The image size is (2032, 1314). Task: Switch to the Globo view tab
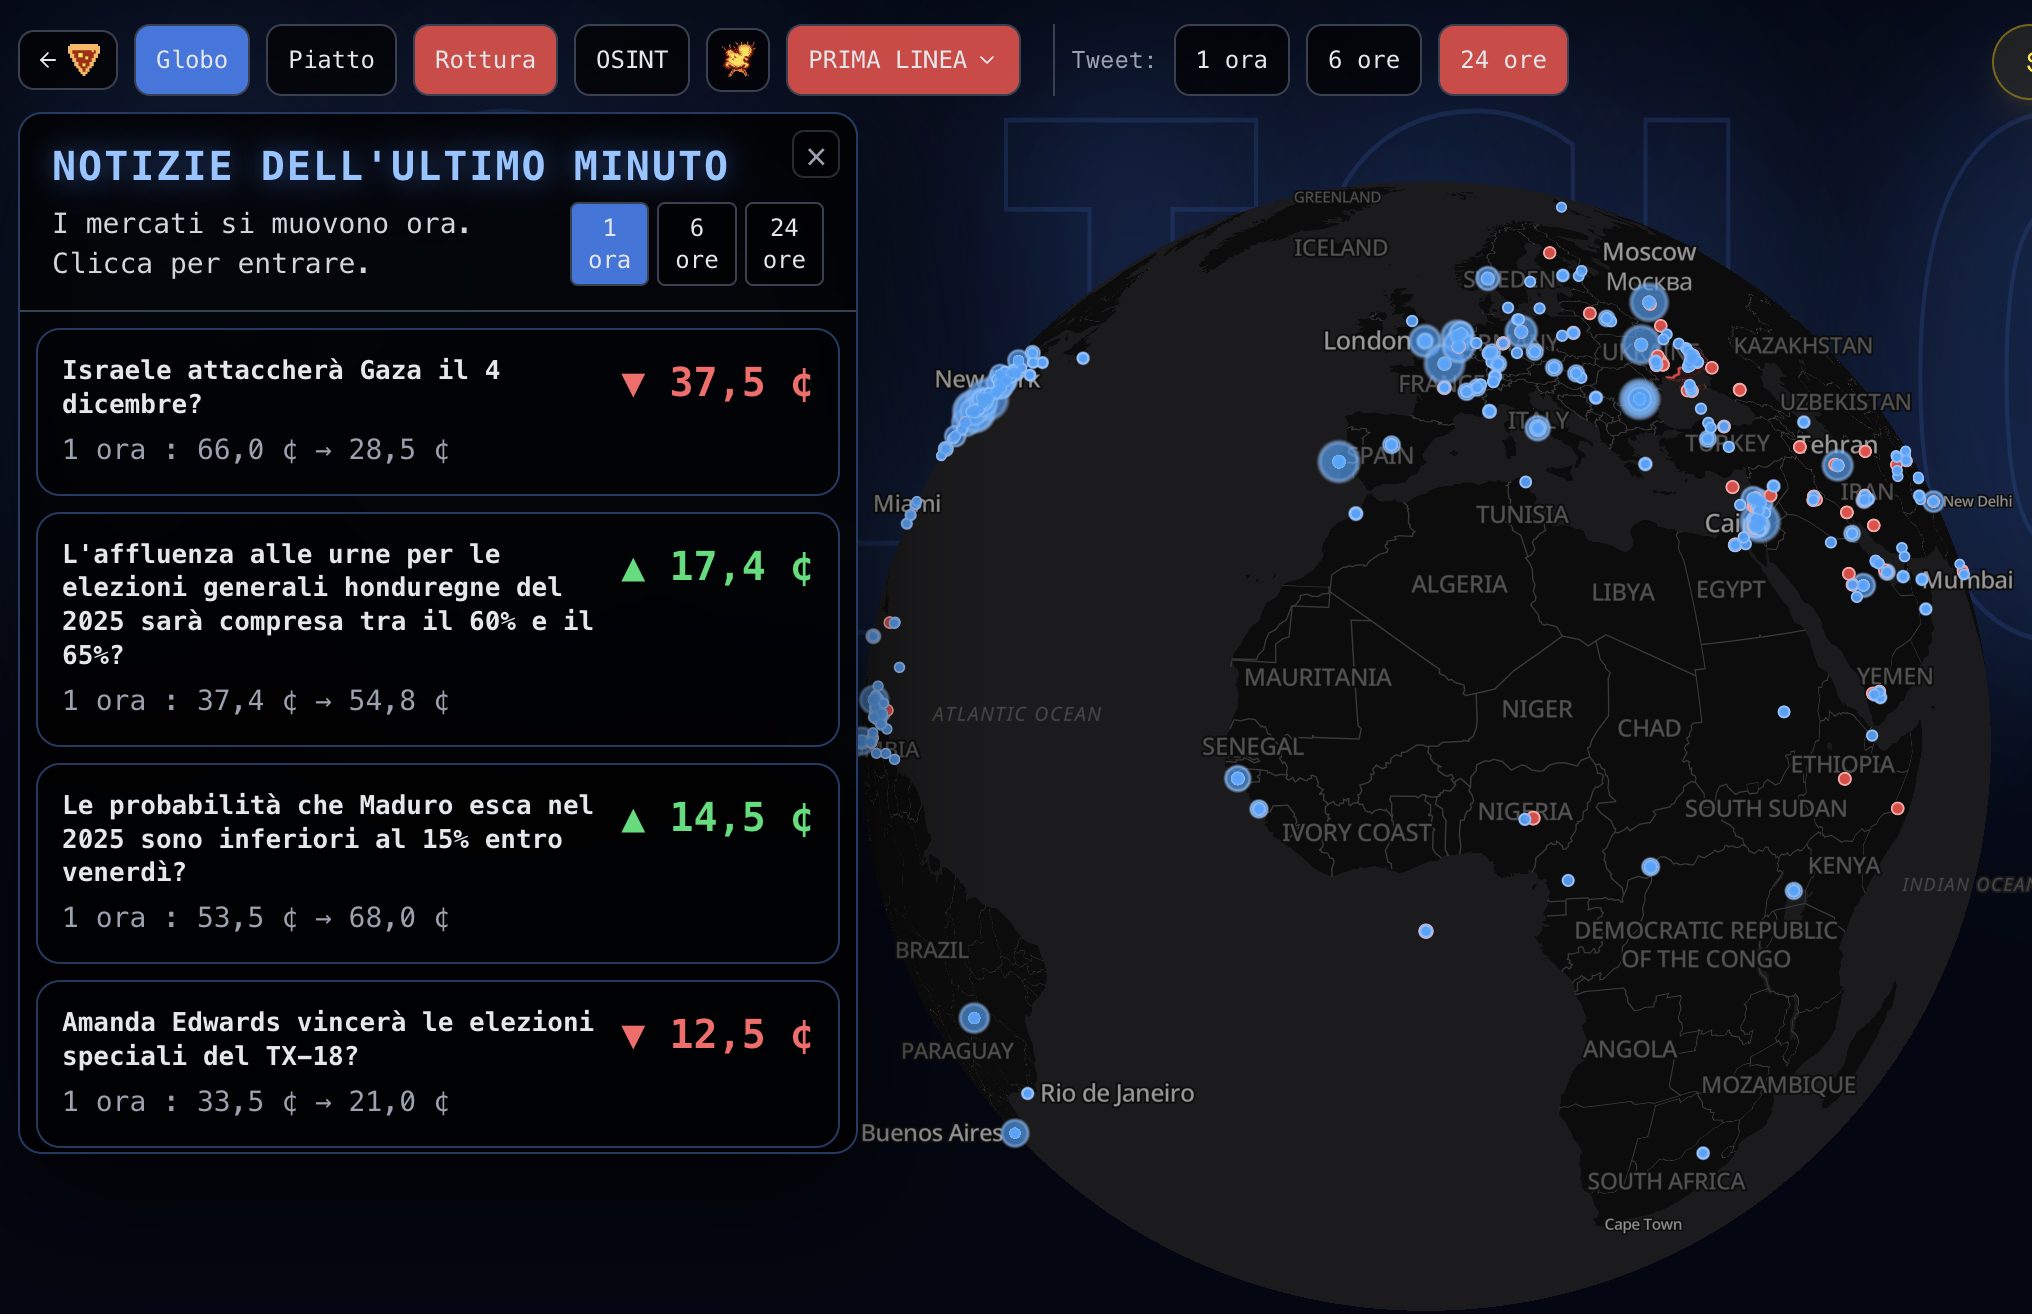192,60
